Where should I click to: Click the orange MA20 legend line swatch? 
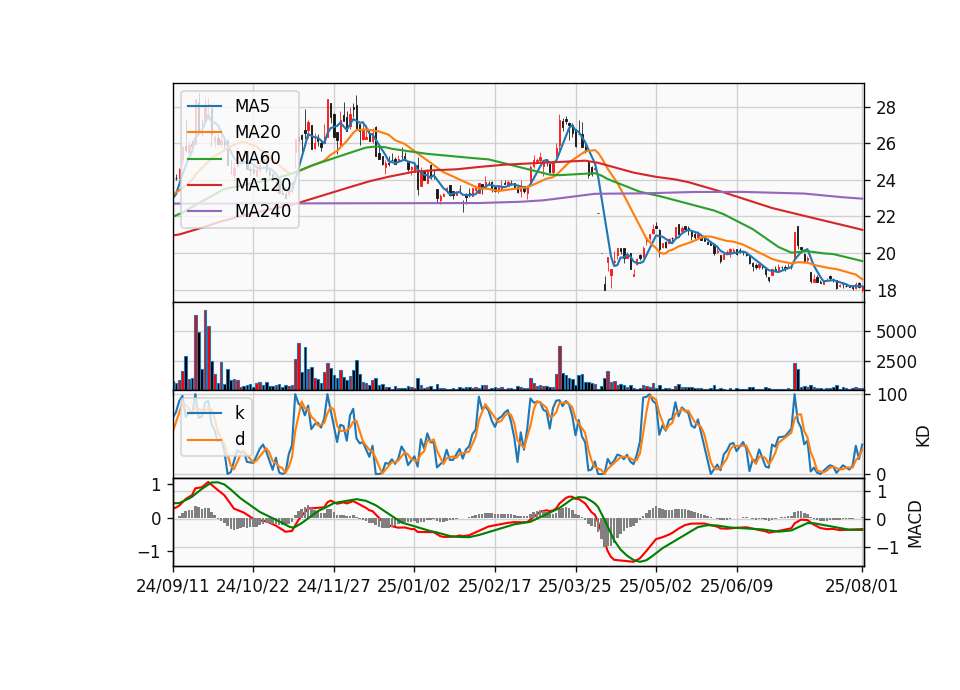[x=204, y=132]
